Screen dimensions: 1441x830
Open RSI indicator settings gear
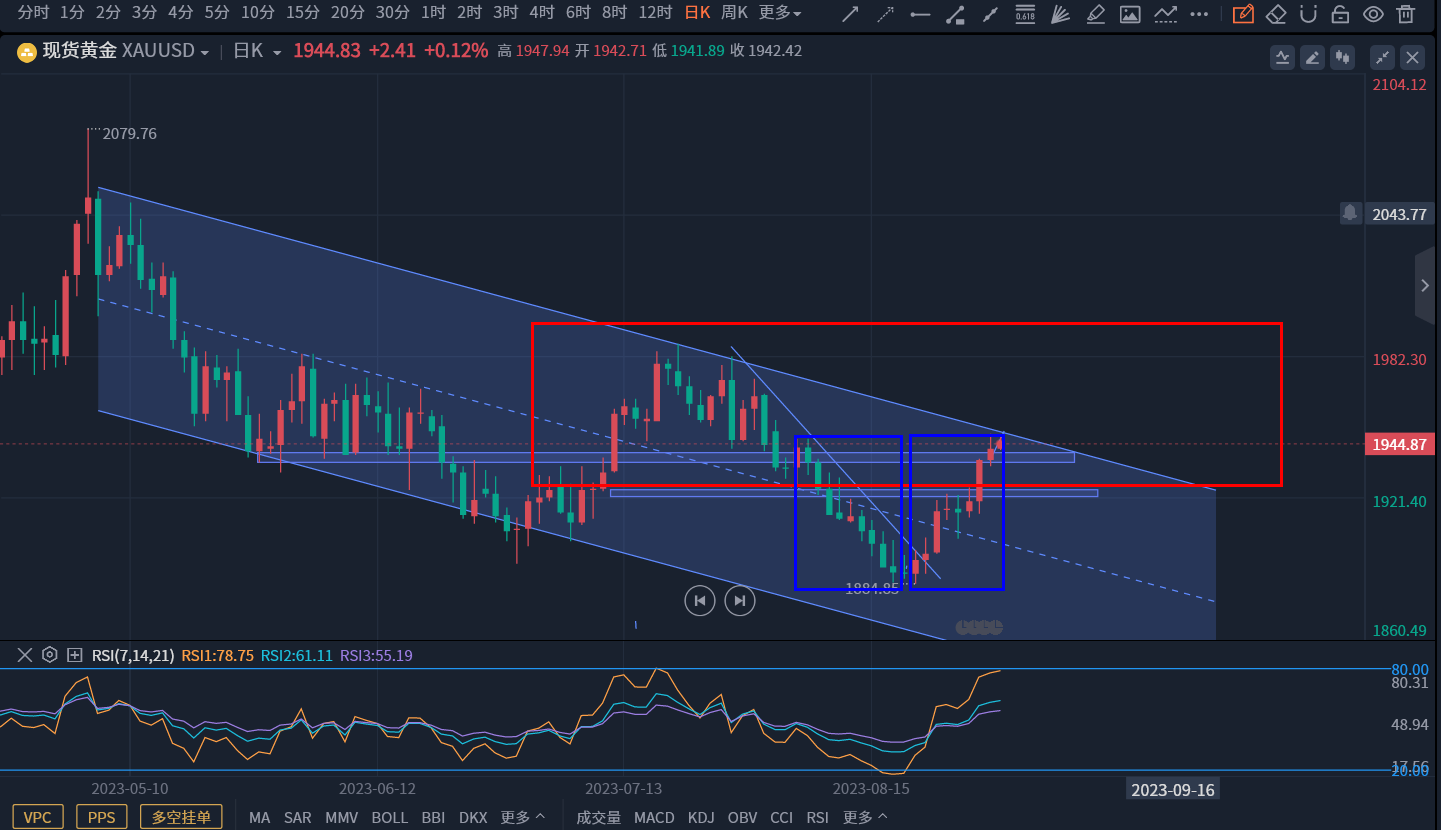point(50,655)
